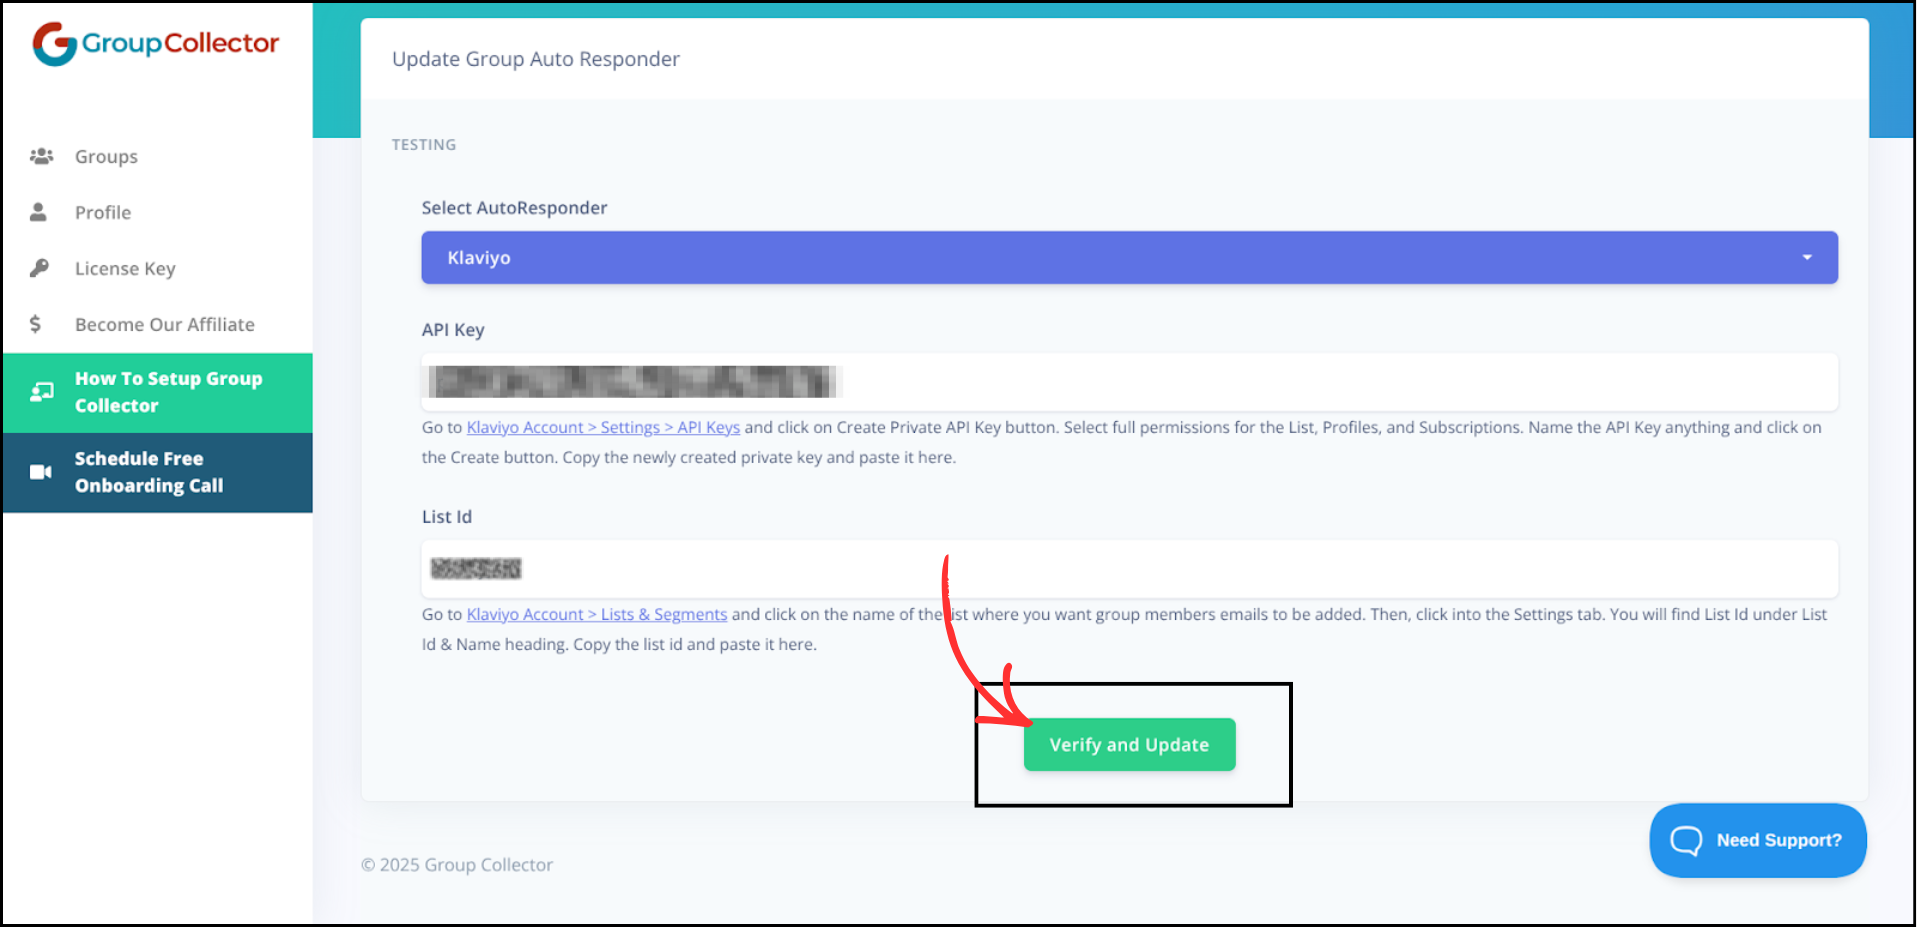The width and height of the screenshot is (1919, 927).
Task: Click the dollar sign icon for affiliates
Action: pos(34,324)
